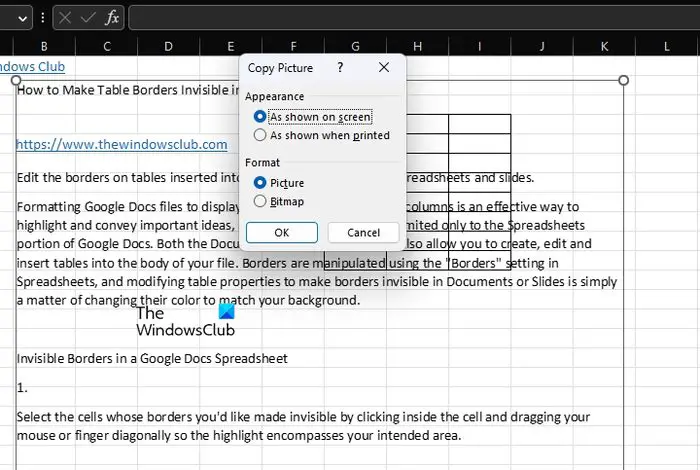The width and height of the screenshot is (700, 470).
Task: Select column L header
Action: tap(667, 46)
